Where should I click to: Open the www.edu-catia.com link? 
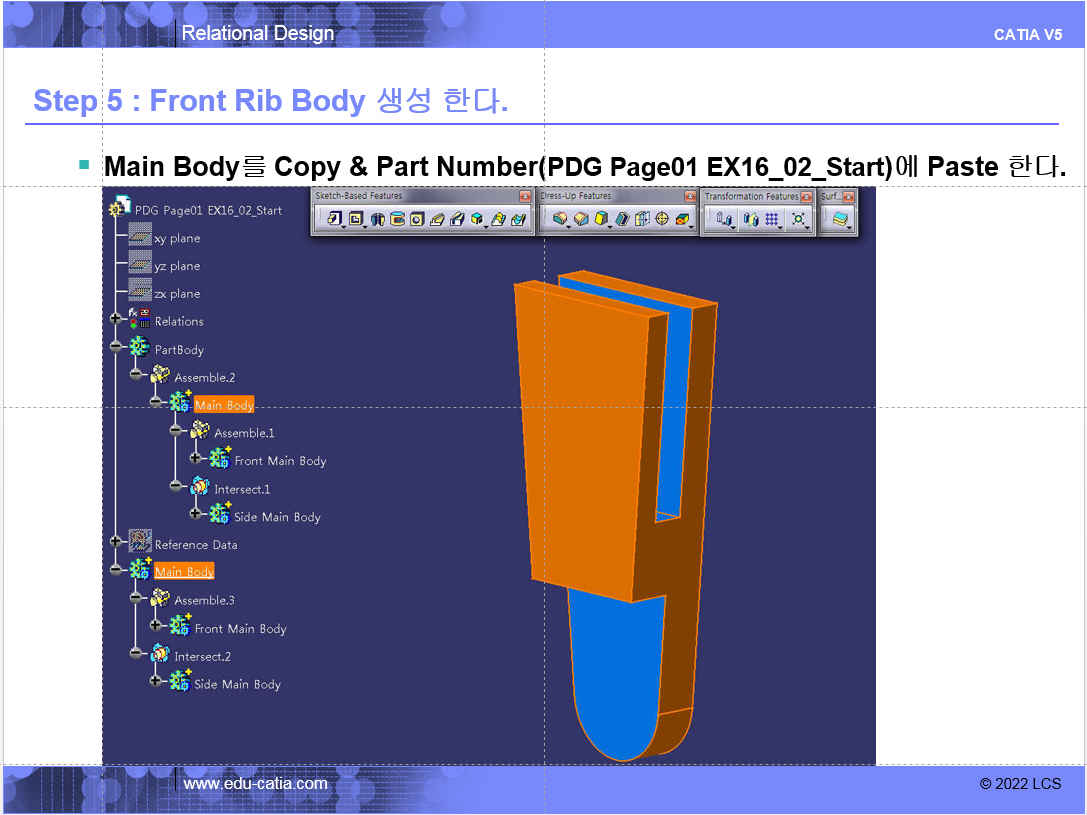[x=255, y=784]
